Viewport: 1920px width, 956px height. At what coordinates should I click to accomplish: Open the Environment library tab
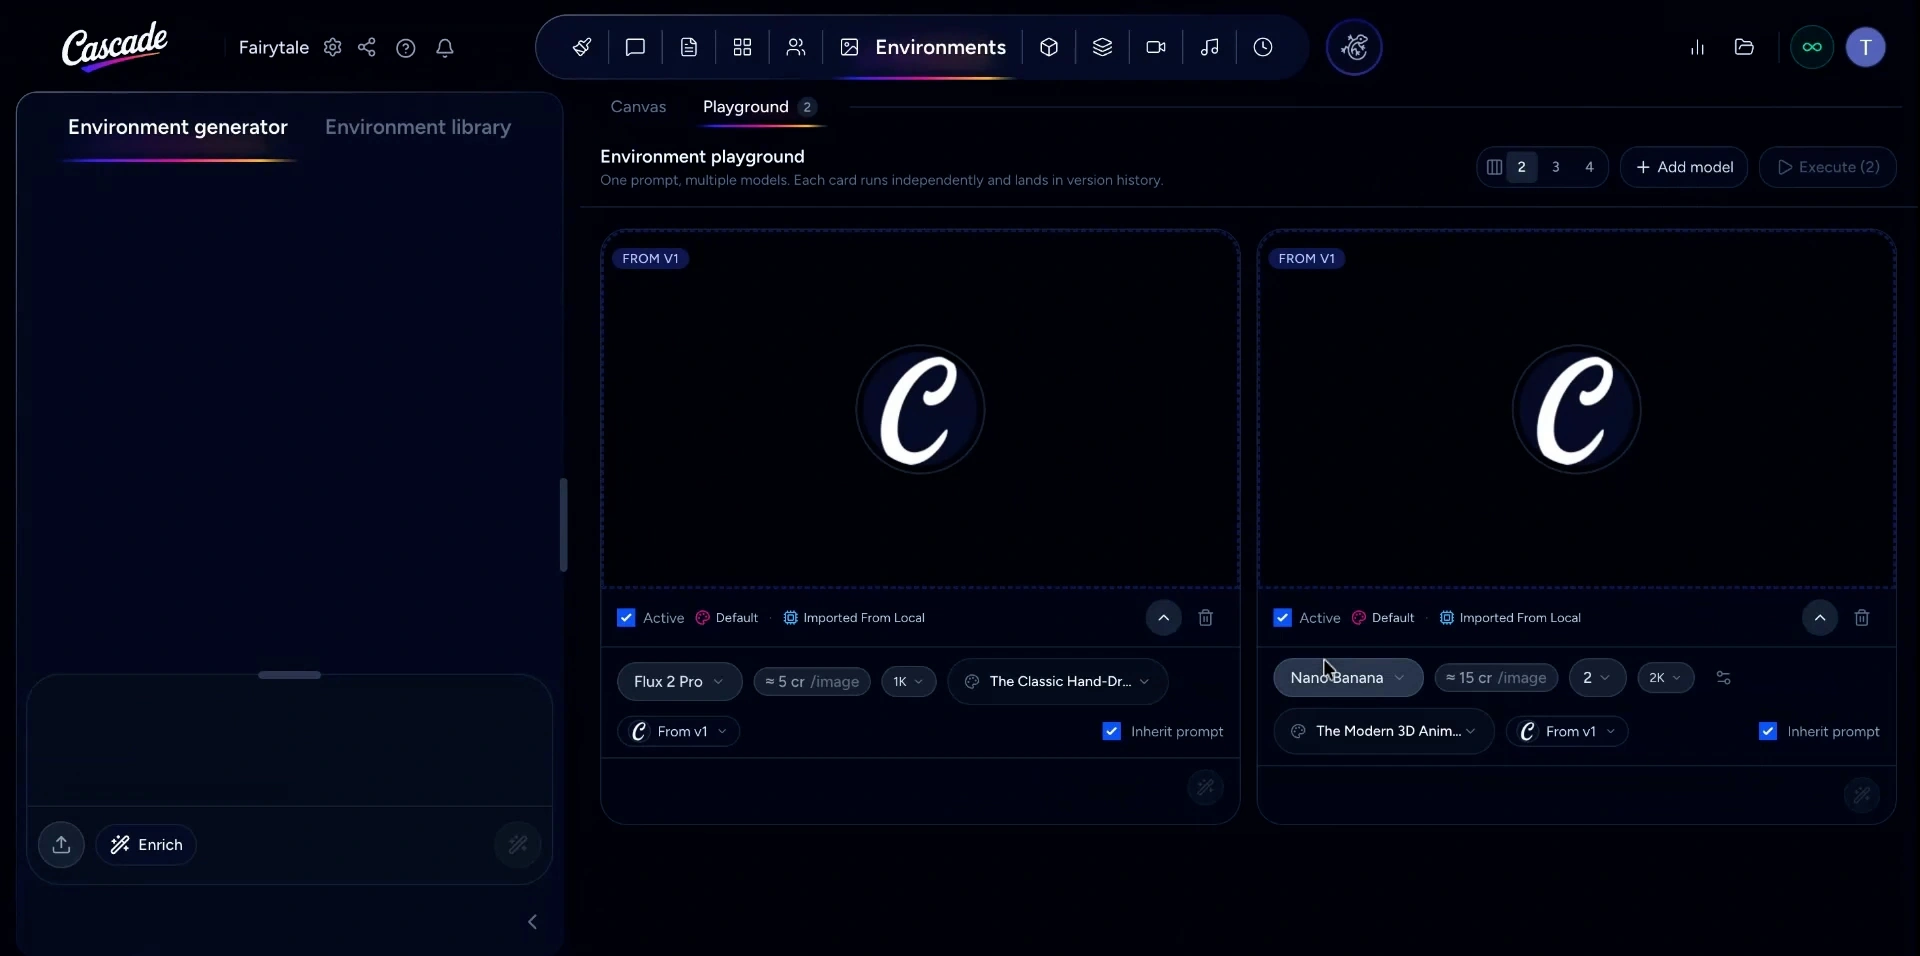coord(418,127)
